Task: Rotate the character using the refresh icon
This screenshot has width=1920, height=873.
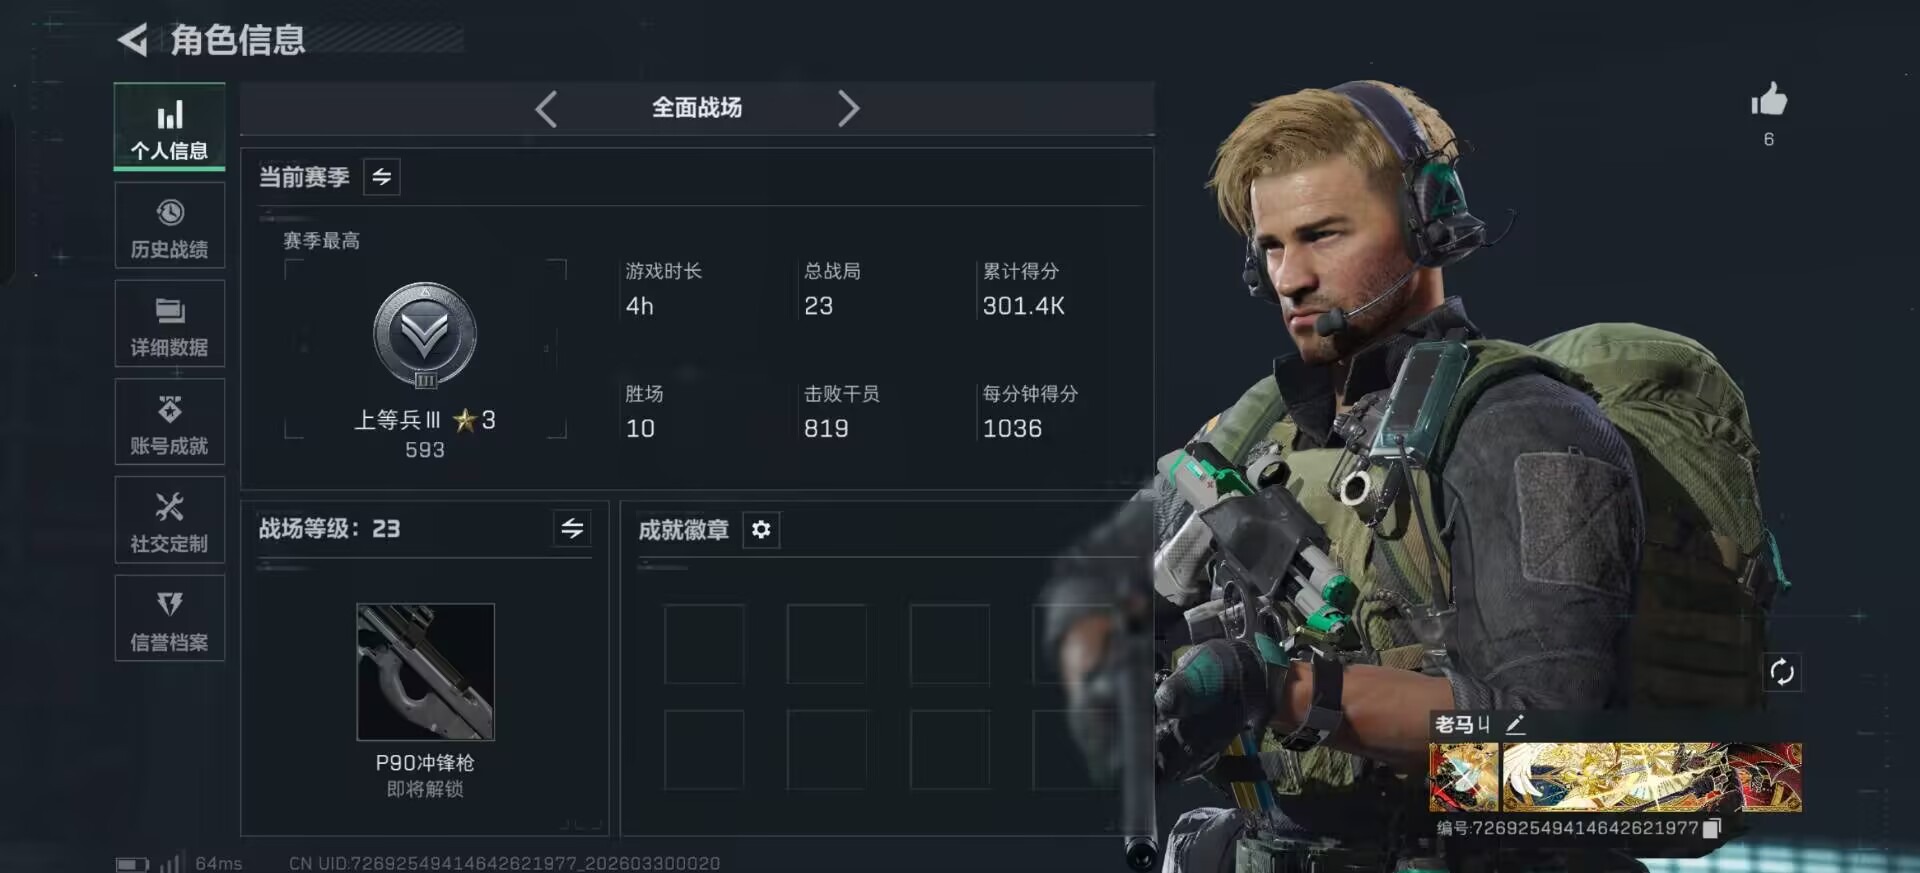Action: pos(1781,672)
